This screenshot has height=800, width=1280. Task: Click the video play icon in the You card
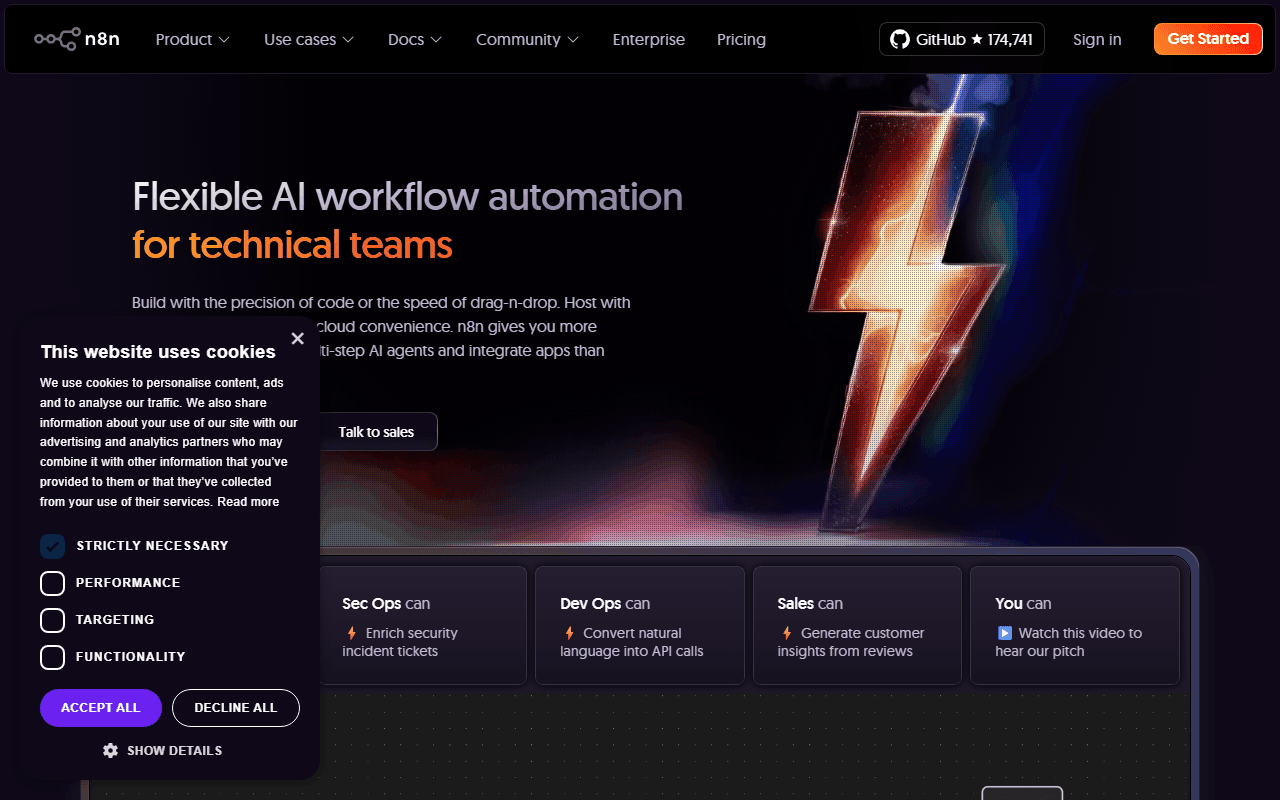(1005, 632)
